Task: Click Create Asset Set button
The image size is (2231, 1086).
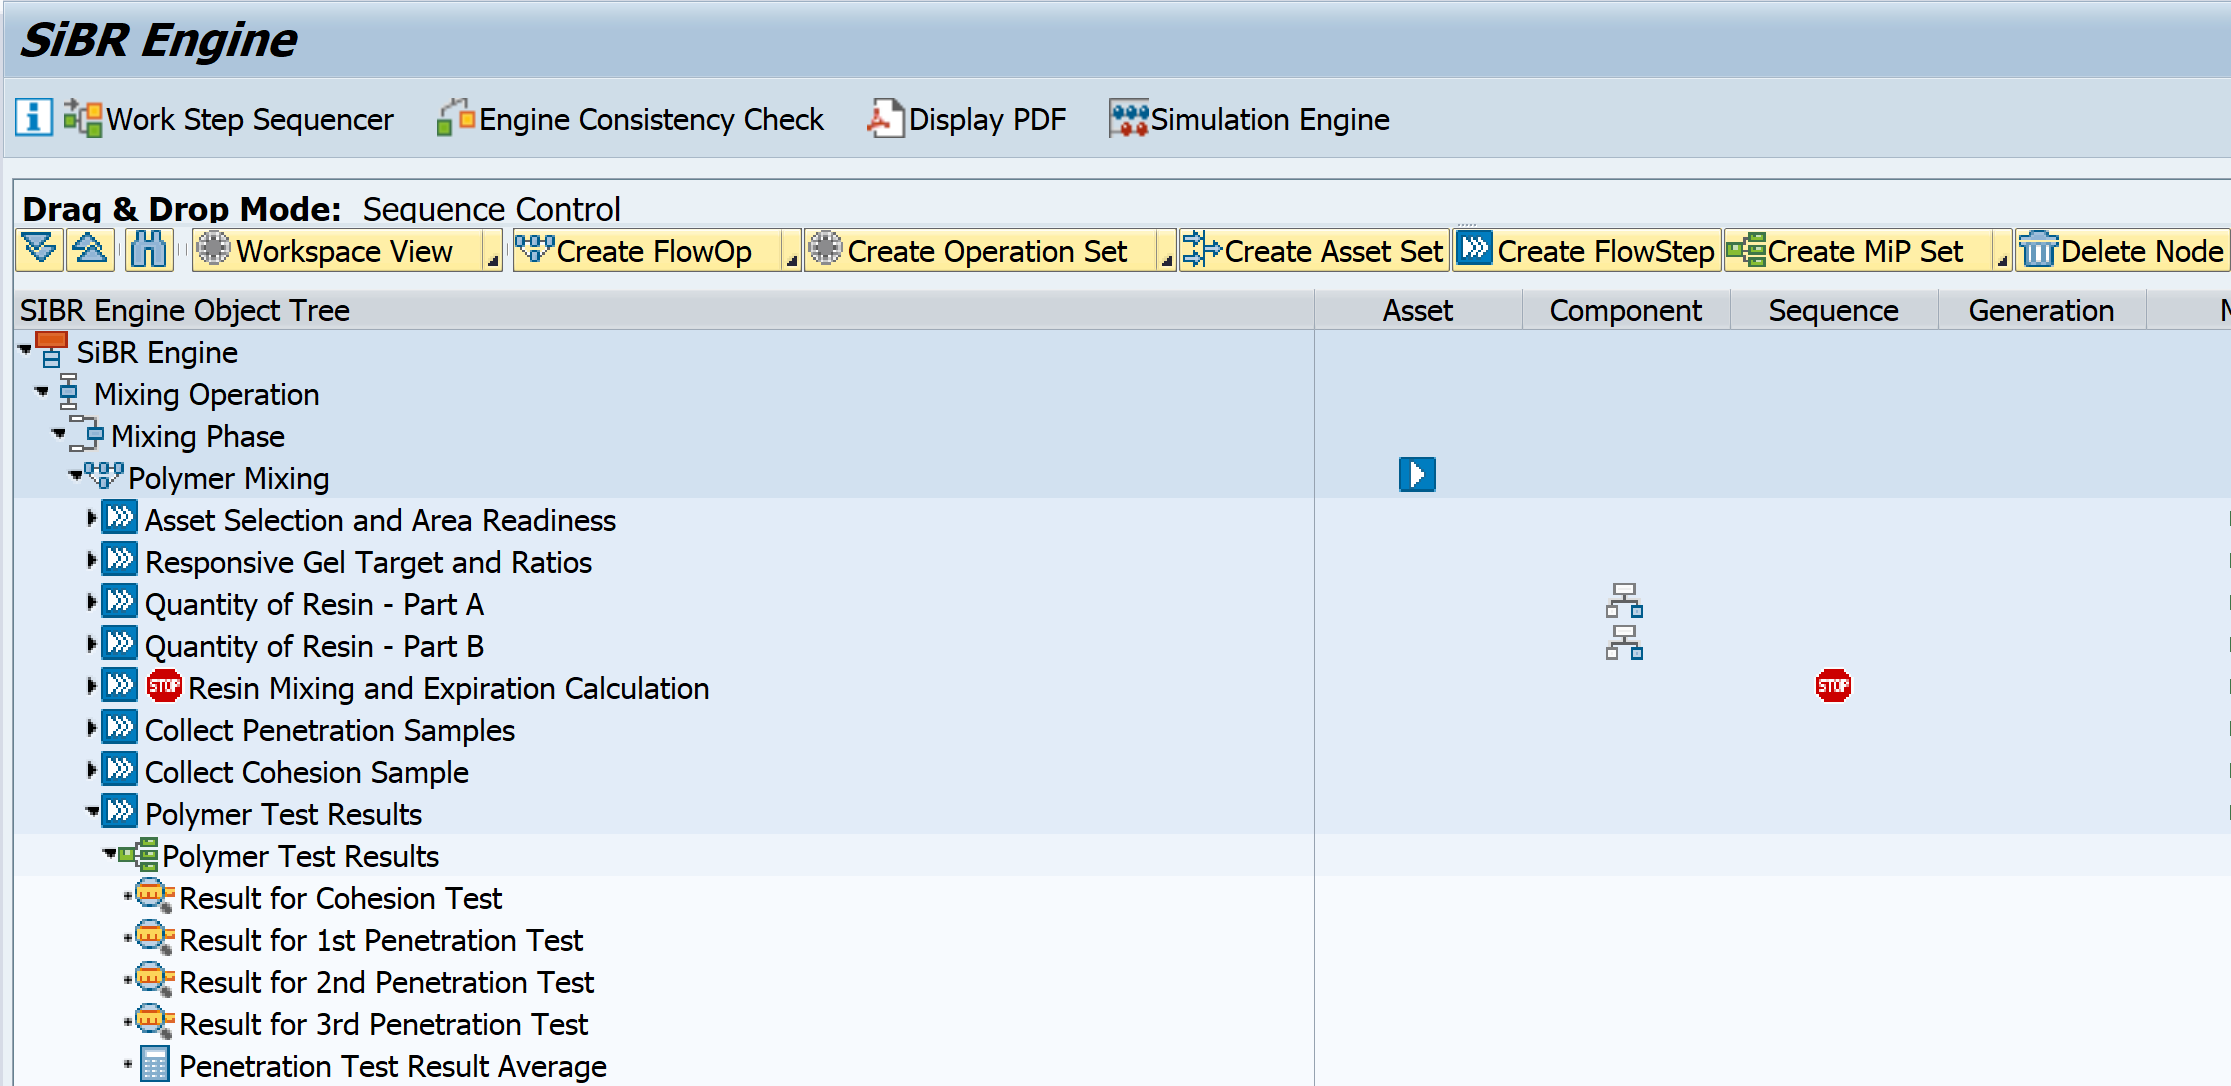Action: [1314, 250]
